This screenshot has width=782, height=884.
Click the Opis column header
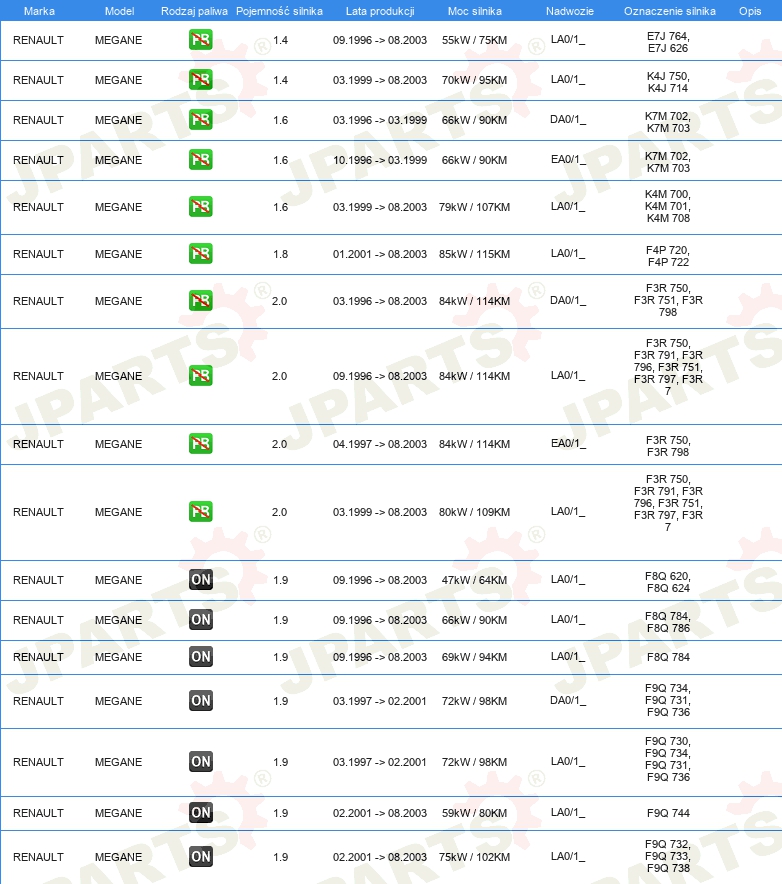750,11
